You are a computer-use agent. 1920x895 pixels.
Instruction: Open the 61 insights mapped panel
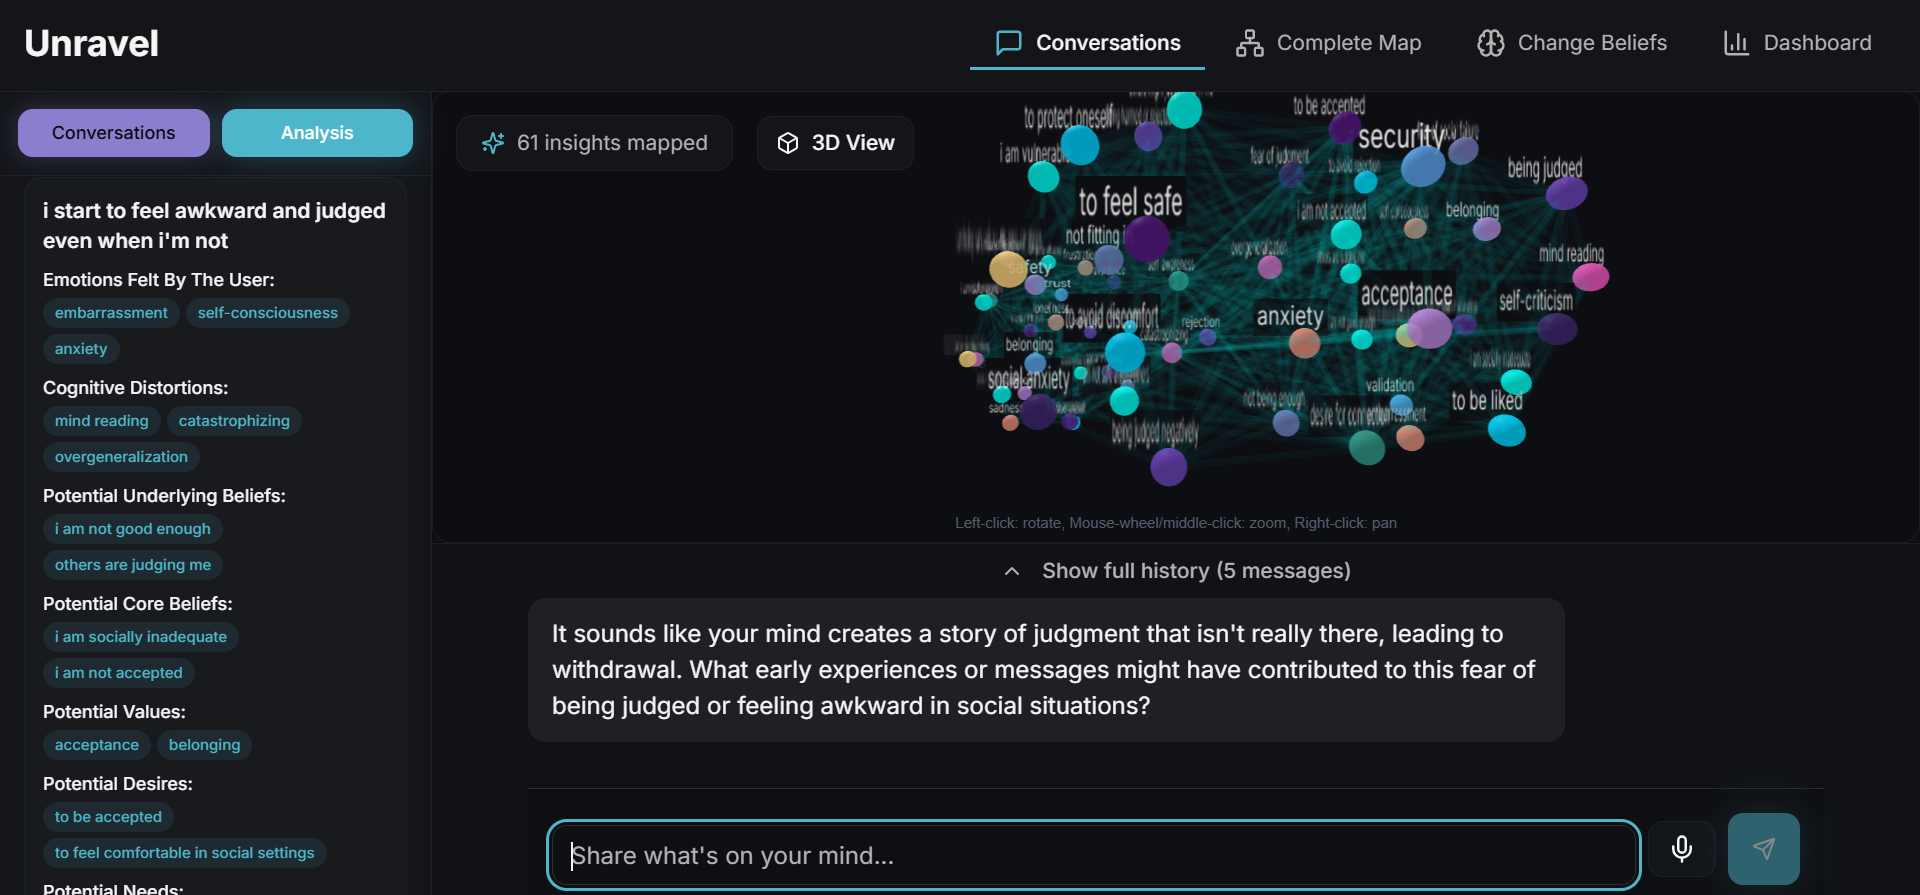(594, 143)
